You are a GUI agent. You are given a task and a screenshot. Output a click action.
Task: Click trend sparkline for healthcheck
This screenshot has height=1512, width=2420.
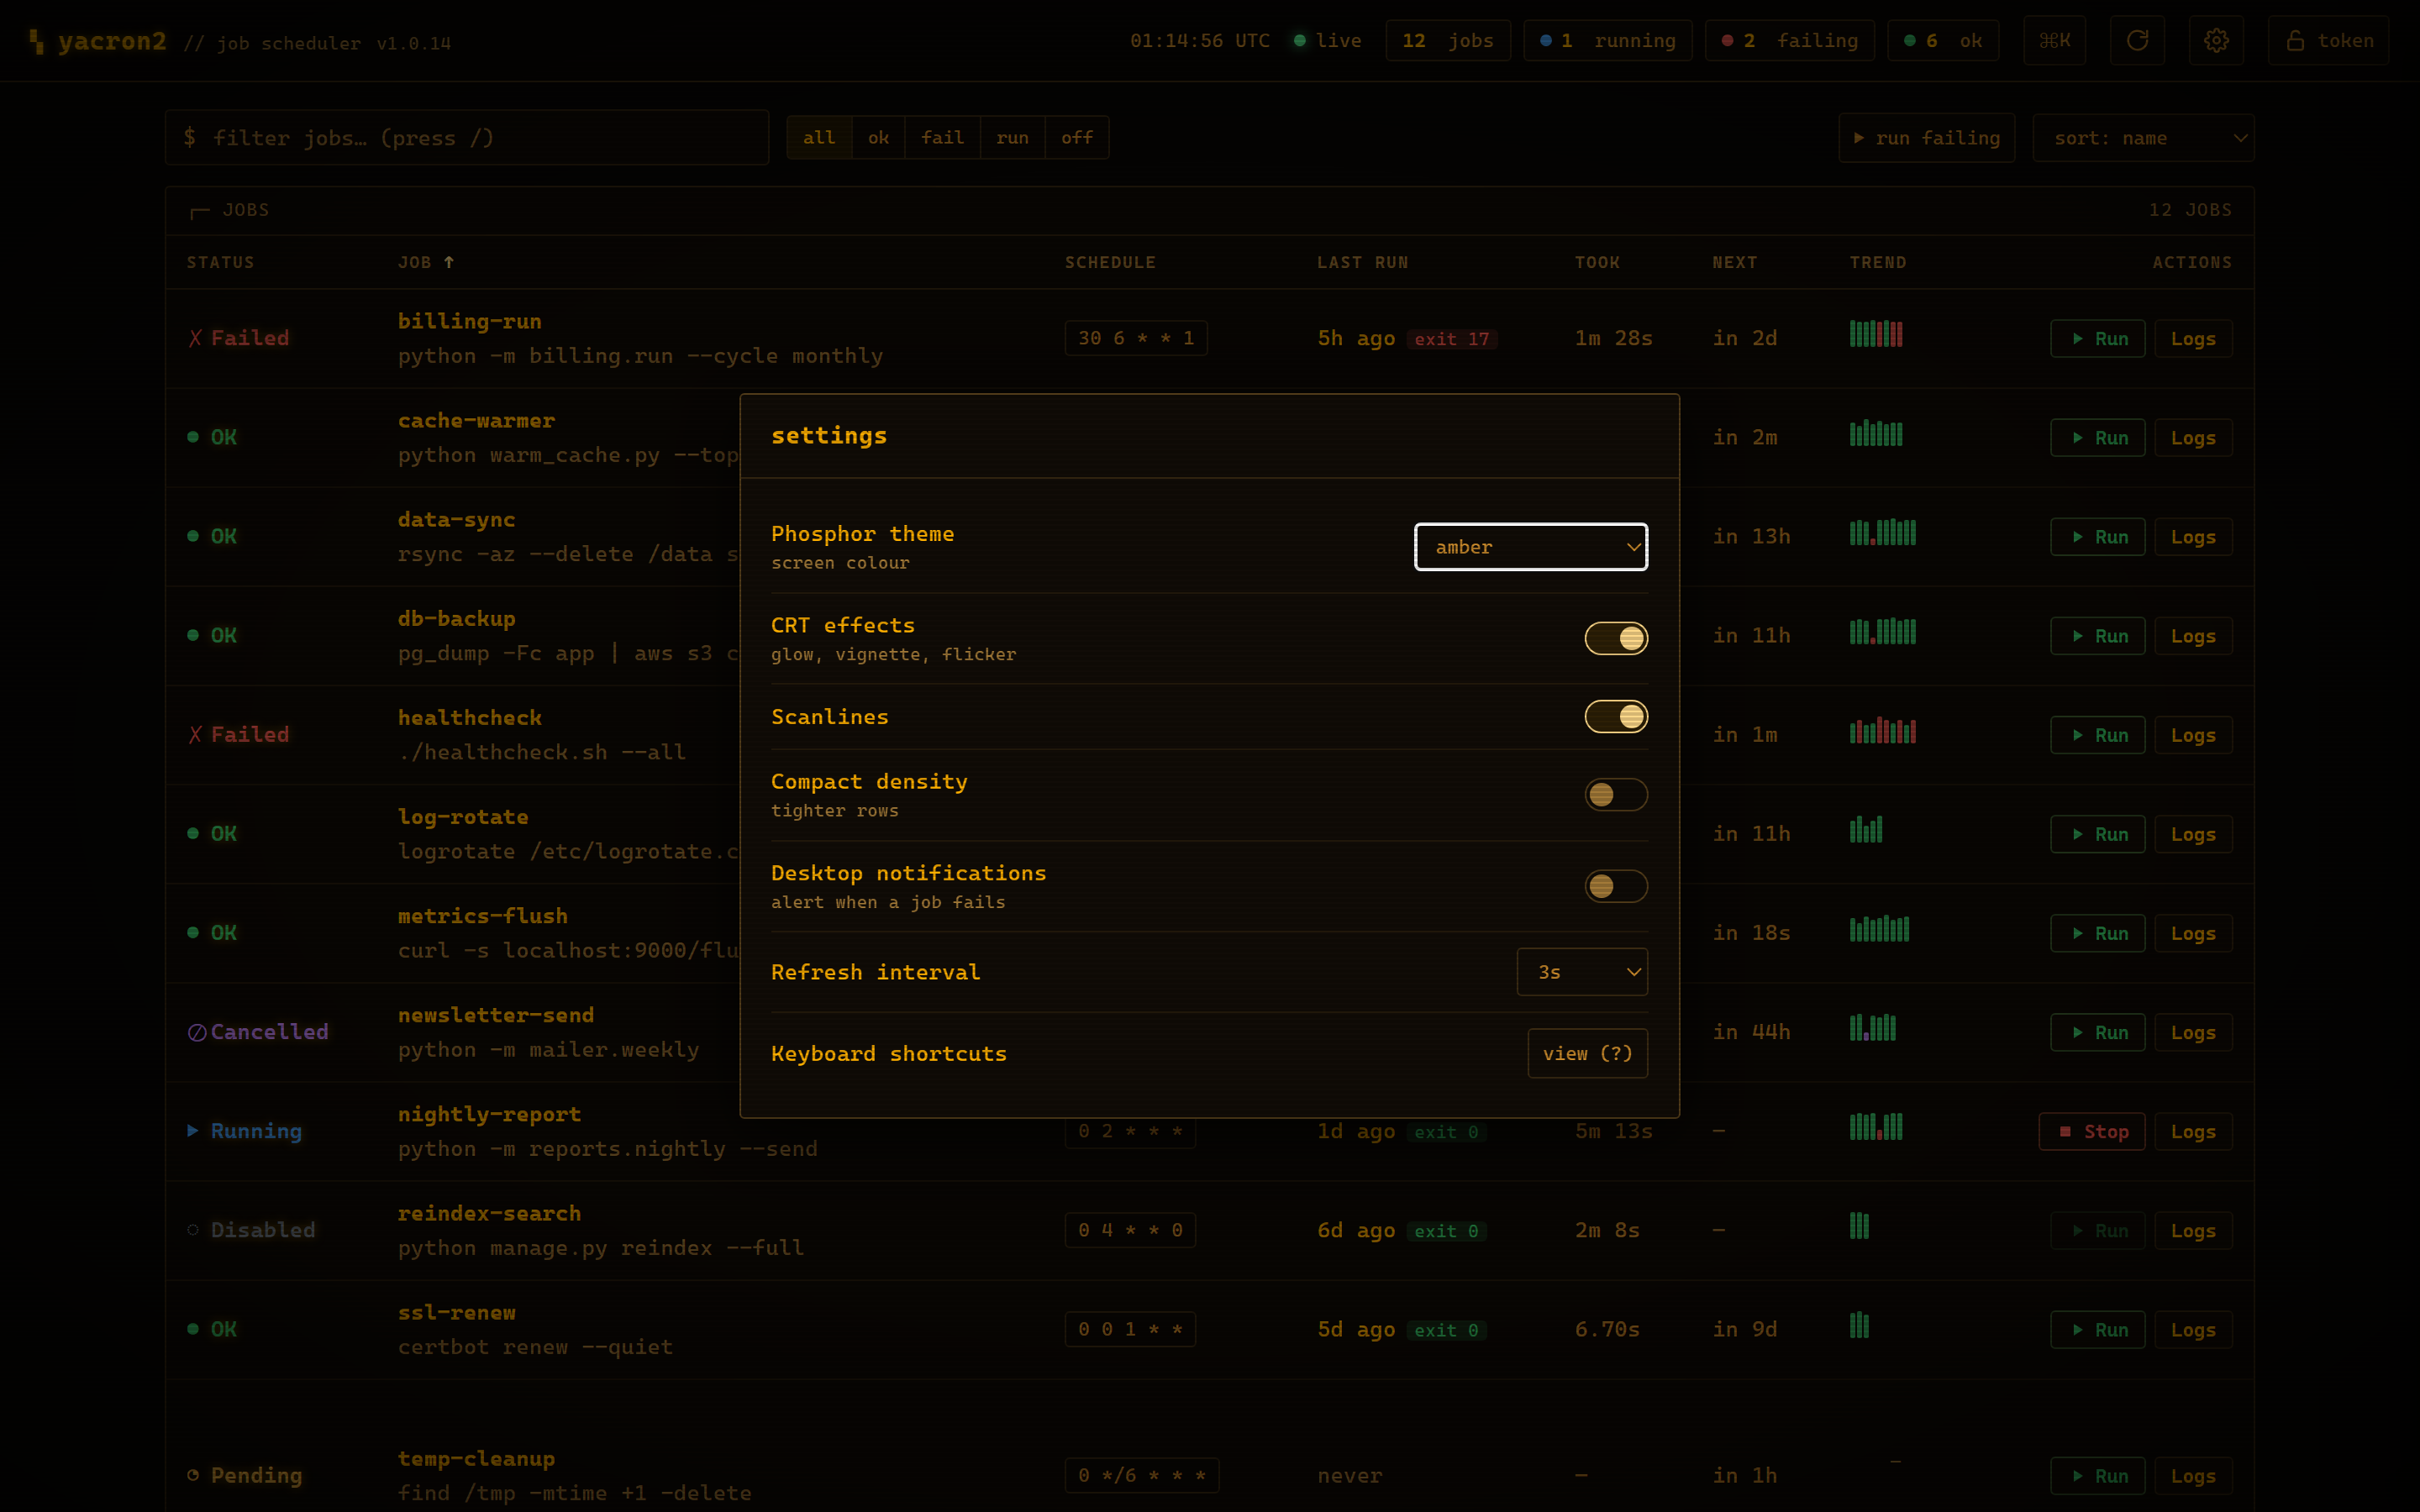tap(1882, 731)
